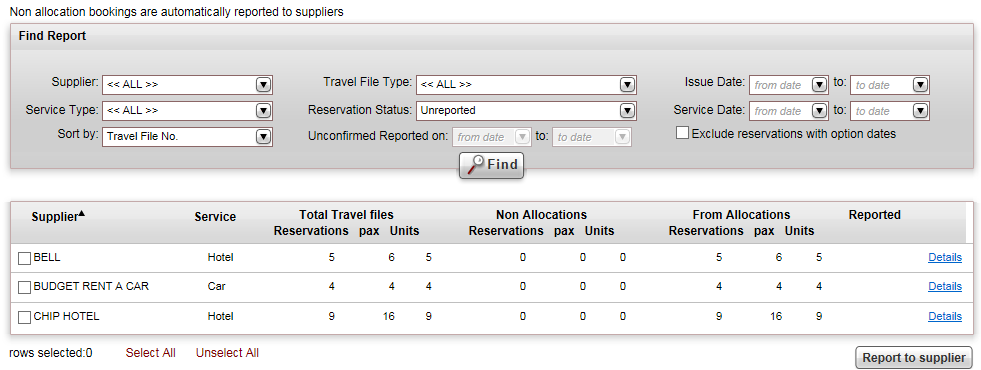981x370 pixels.
Task: Click Report to supplier button
Action: (913, 358)
